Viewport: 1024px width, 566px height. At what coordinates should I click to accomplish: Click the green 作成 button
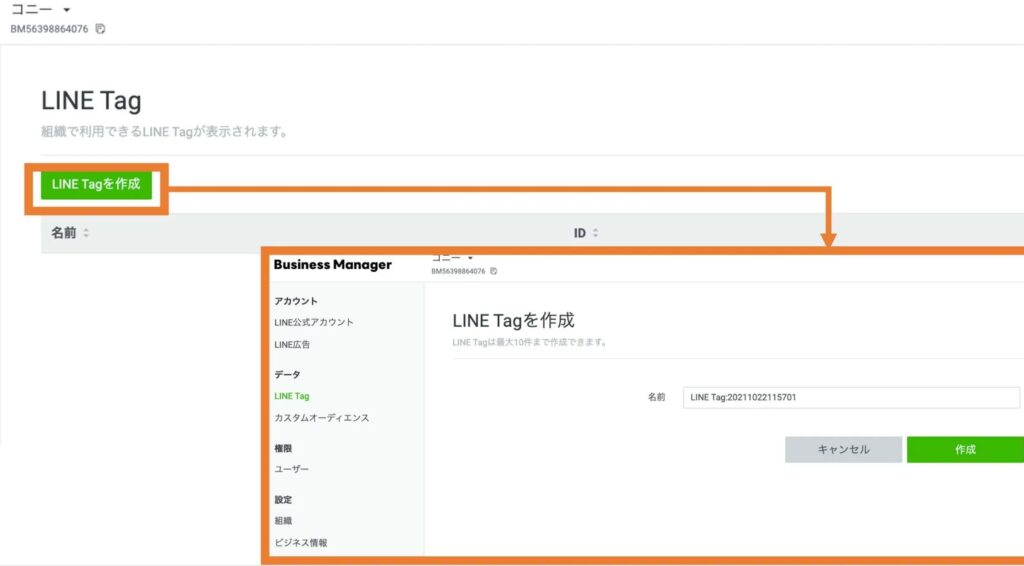[x=965, y=450]
